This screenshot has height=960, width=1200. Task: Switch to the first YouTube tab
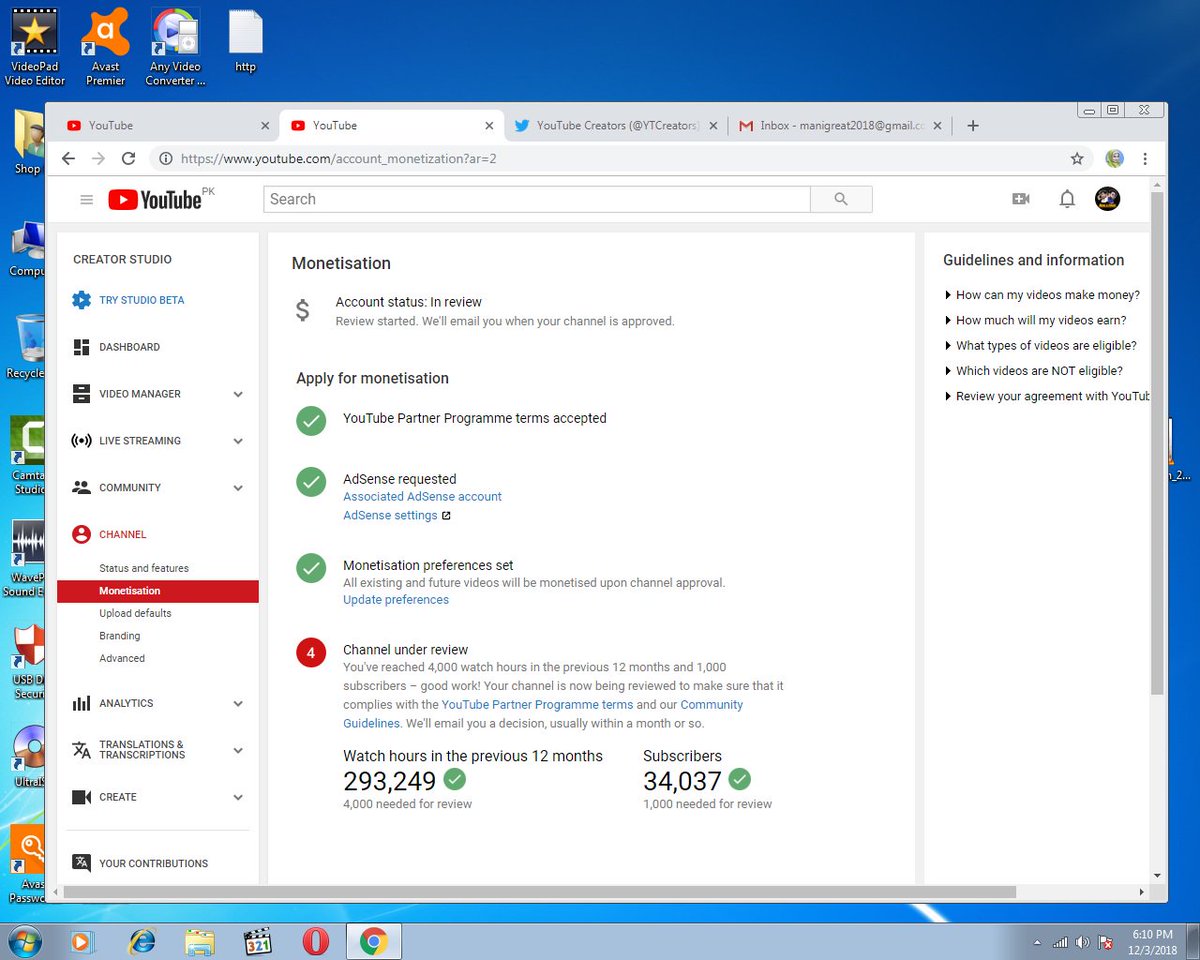point(165,126)
